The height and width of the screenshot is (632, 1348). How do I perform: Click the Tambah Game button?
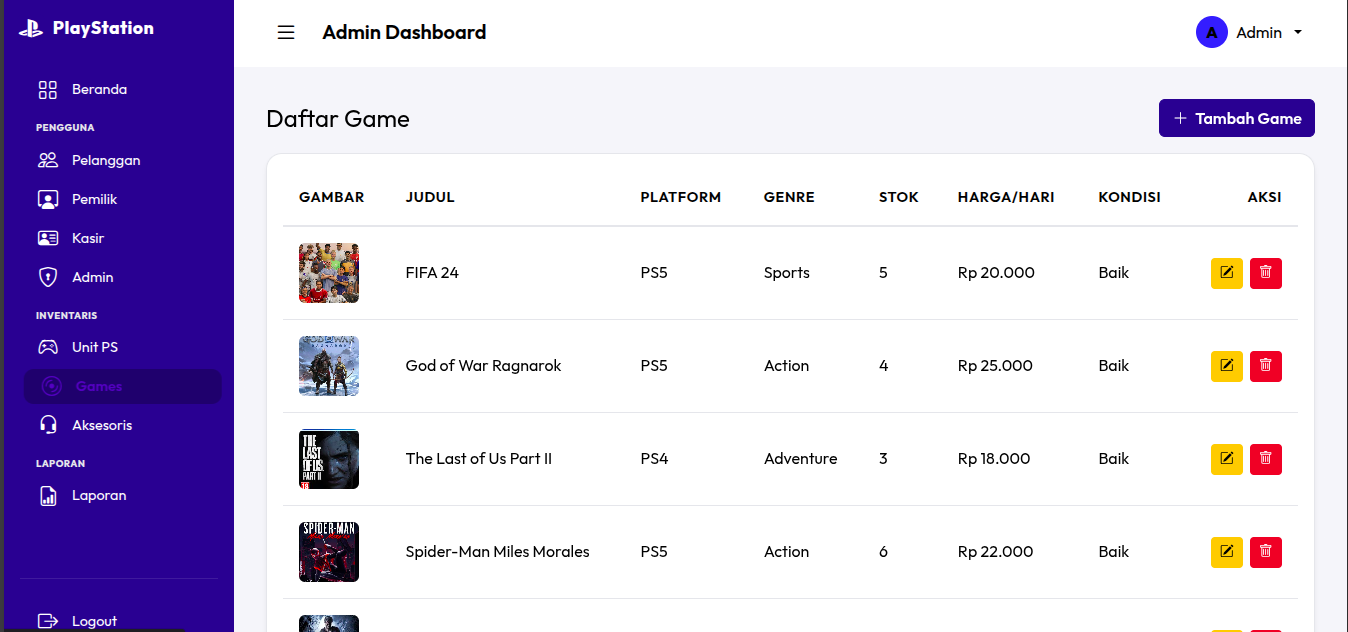tap(1236, 118)
